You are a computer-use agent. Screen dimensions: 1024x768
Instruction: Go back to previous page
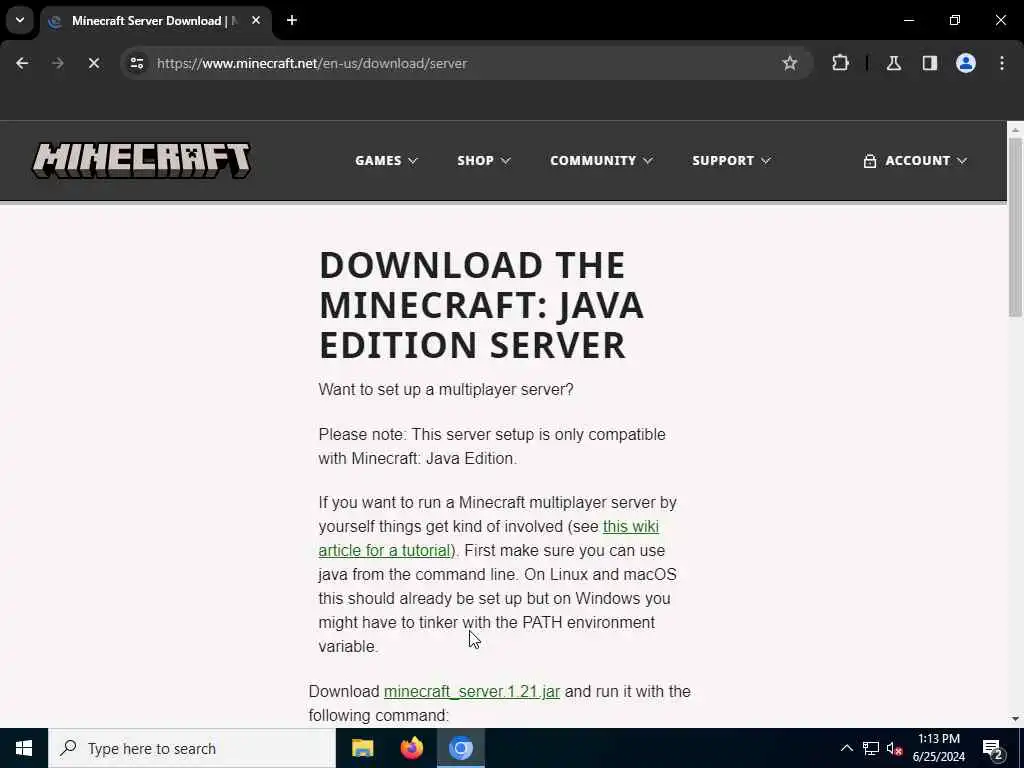(x=22, y=63)
